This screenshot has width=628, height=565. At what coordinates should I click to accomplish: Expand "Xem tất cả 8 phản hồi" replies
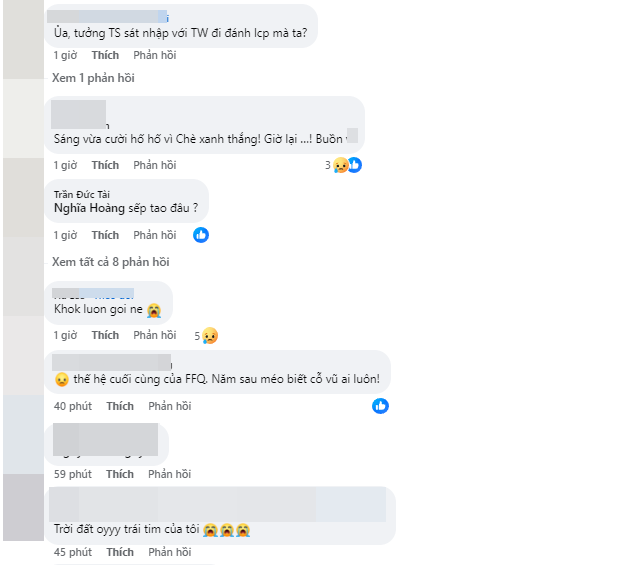tap(111, 262)
